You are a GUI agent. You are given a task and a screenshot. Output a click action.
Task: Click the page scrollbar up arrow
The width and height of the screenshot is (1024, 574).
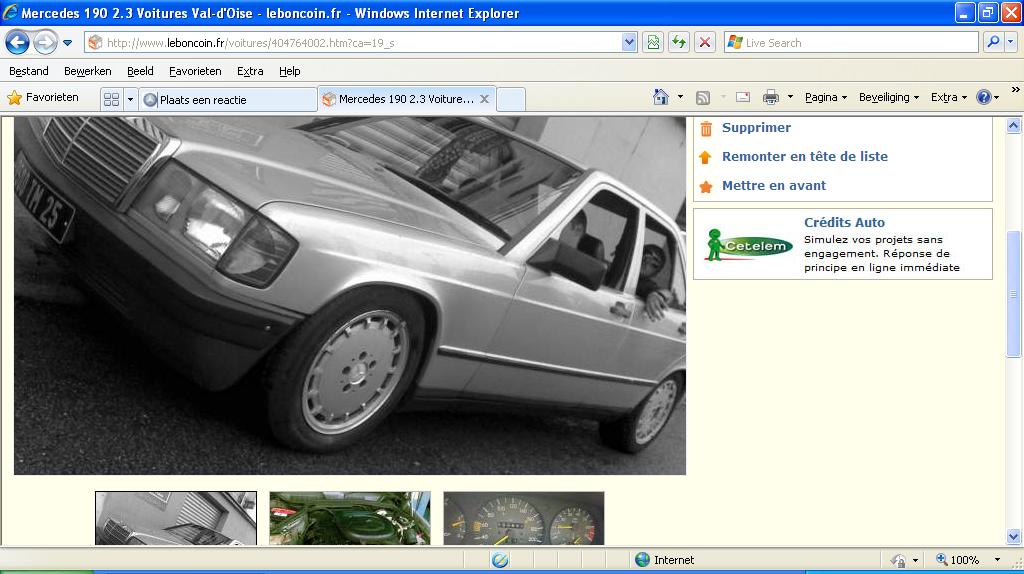tap(1014, 126)
